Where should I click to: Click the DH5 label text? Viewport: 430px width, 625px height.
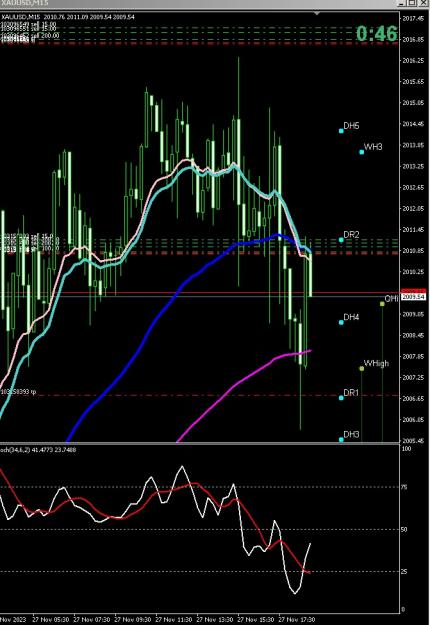(x=351, y=126)
